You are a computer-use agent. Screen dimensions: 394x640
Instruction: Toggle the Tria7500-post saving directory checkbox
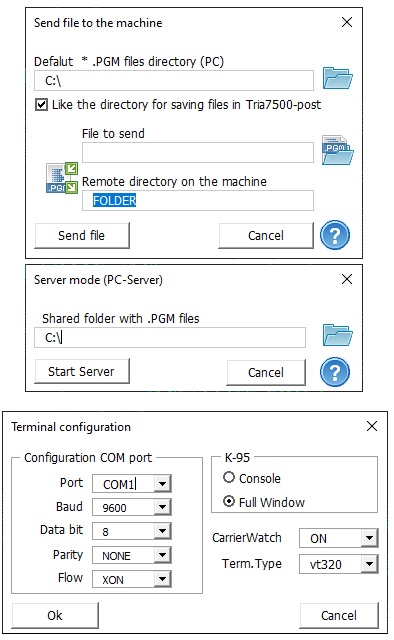[41, 105]
